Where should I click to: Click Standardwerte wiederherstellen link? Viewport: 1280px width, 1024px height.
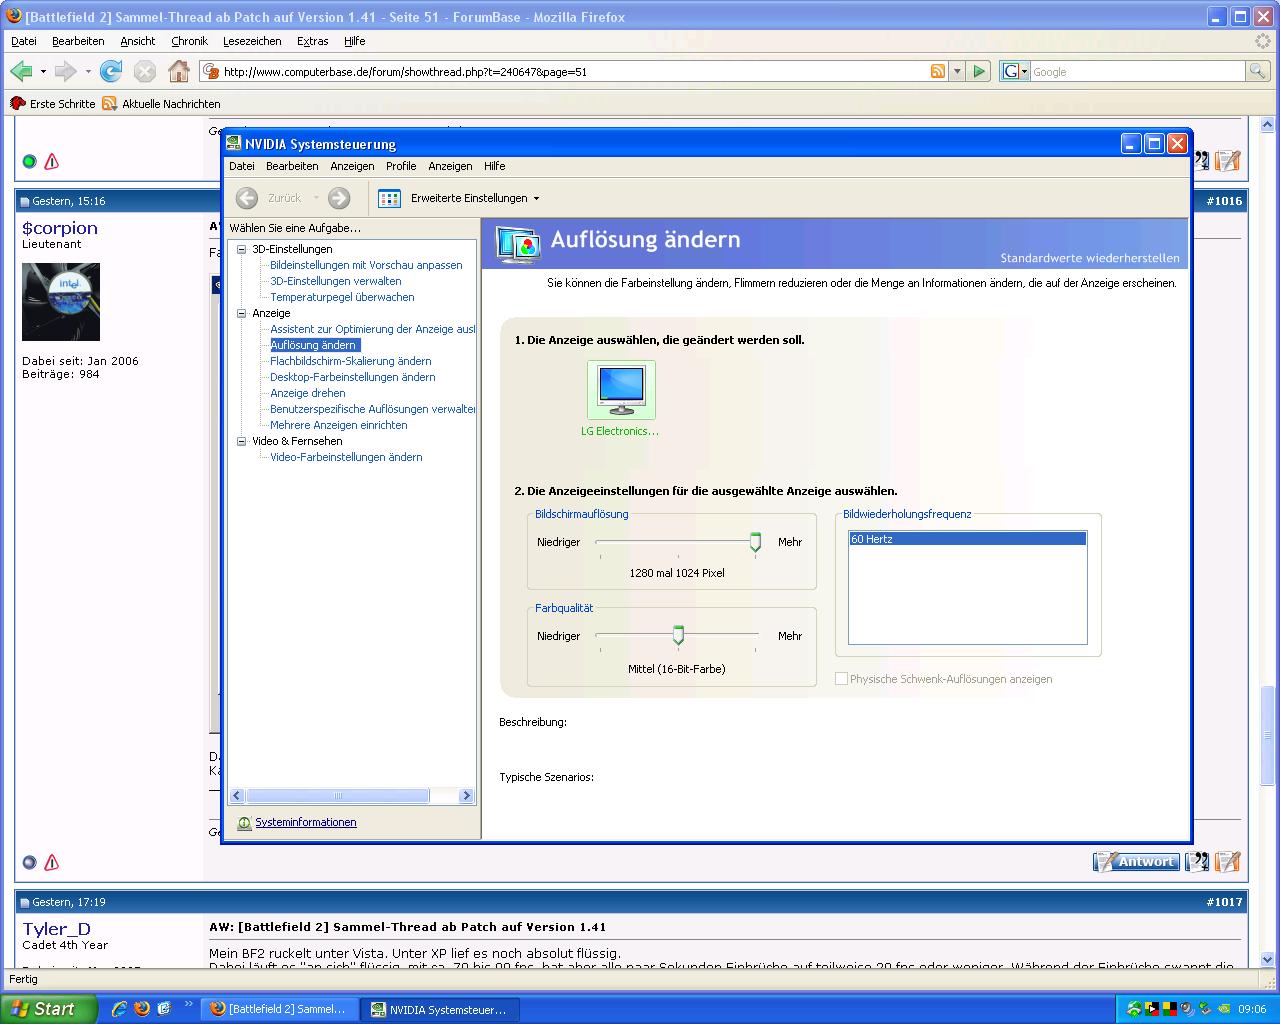click(1090, 258)
